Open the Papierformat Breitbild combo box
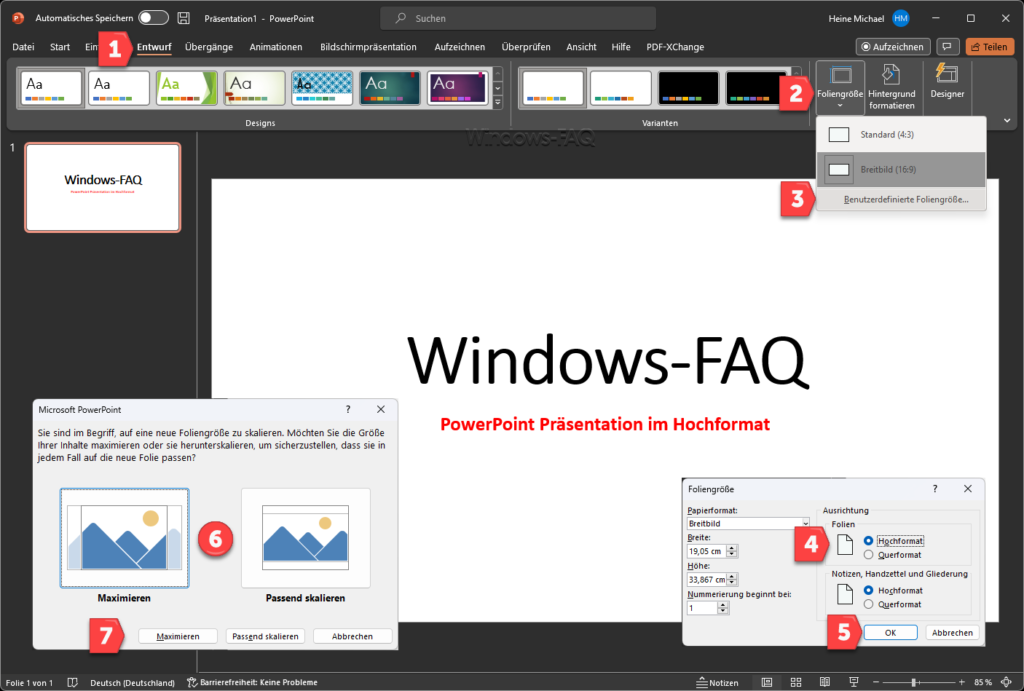 (748, 523)
